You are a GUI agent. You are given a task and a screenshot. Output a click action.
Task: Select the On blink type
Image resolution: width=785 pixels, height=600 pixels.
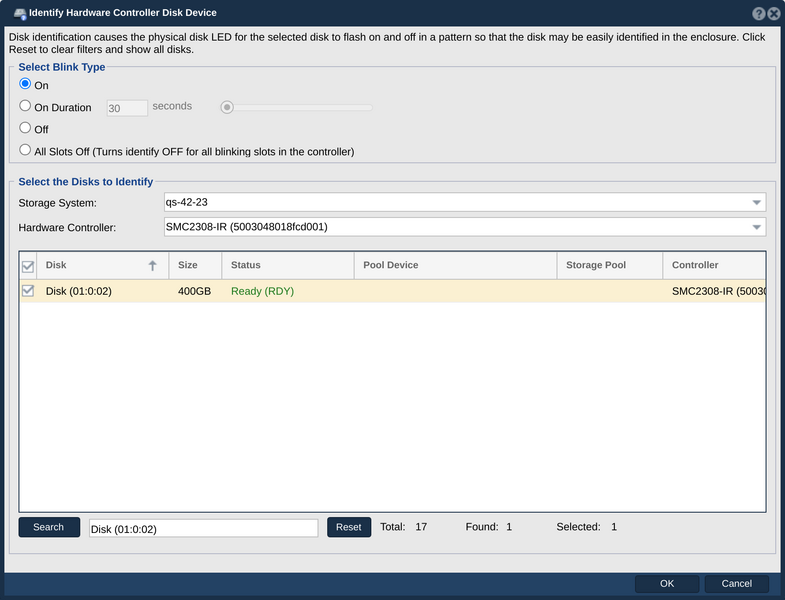pyautogui.click(x=25, y=84)
